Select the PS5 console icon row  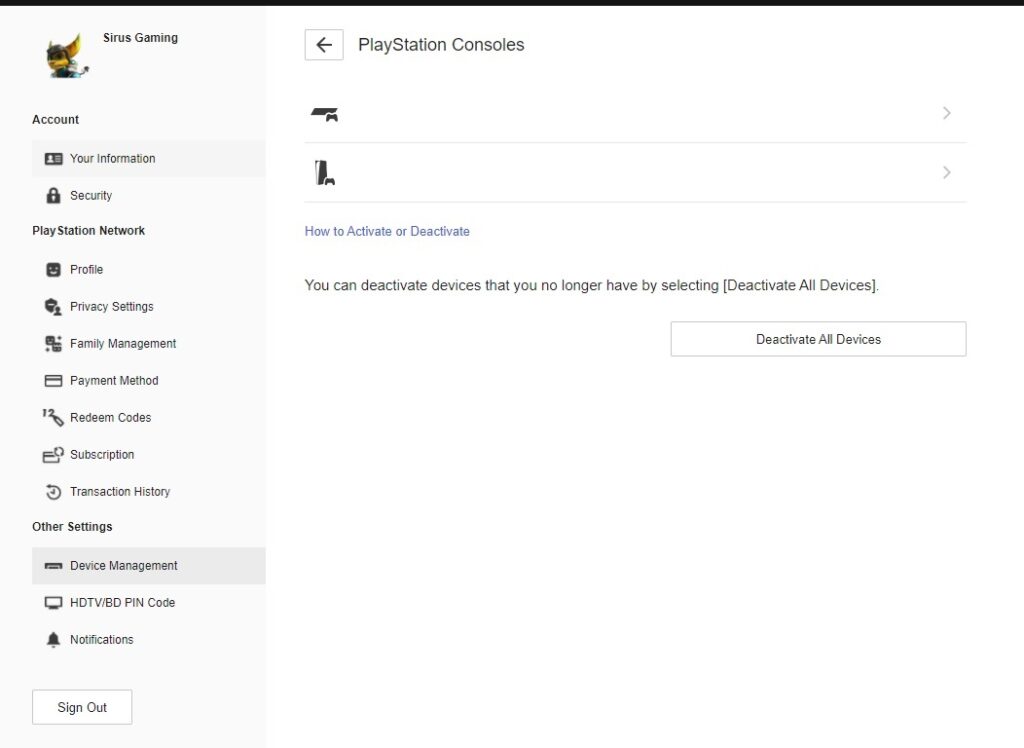[x=635, y=172]
